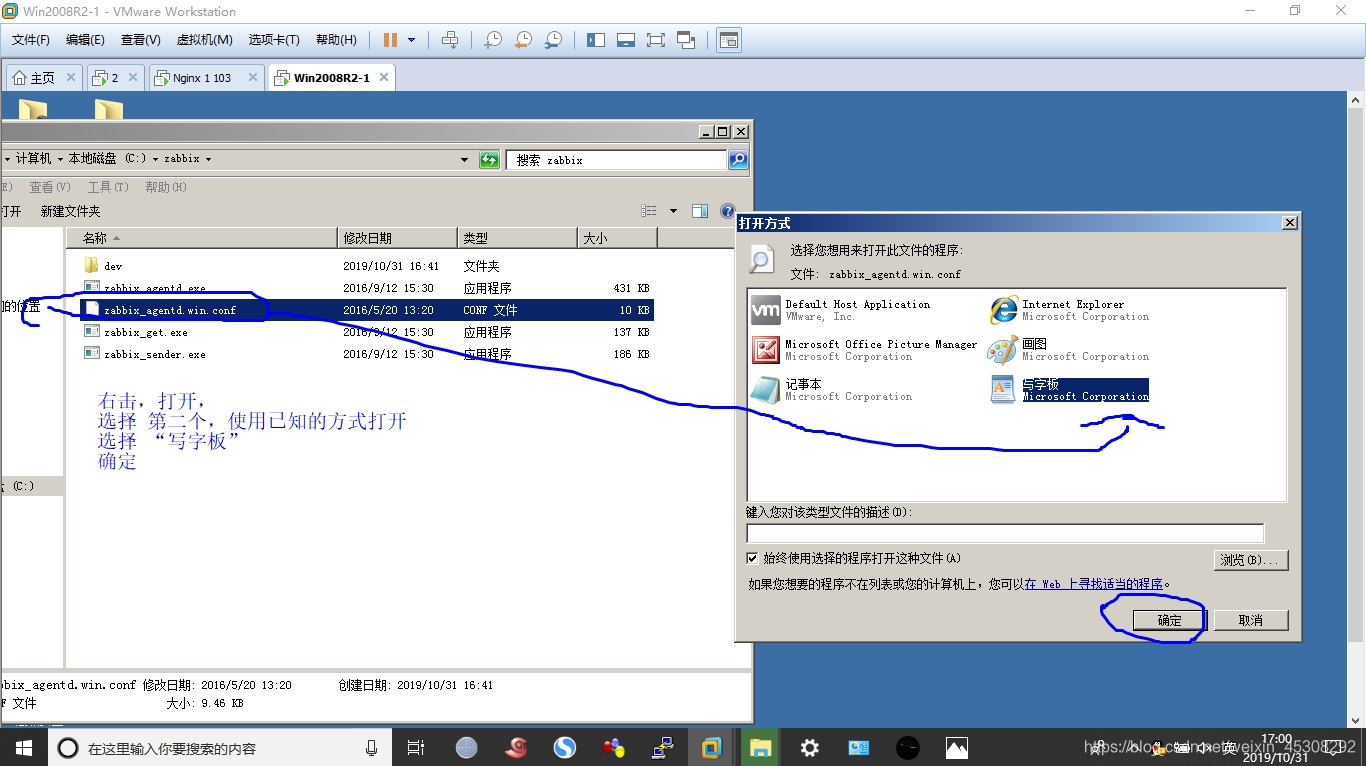
Task: Toggle the thumbnail bar view icon
Action: click(x=626, y=40)
